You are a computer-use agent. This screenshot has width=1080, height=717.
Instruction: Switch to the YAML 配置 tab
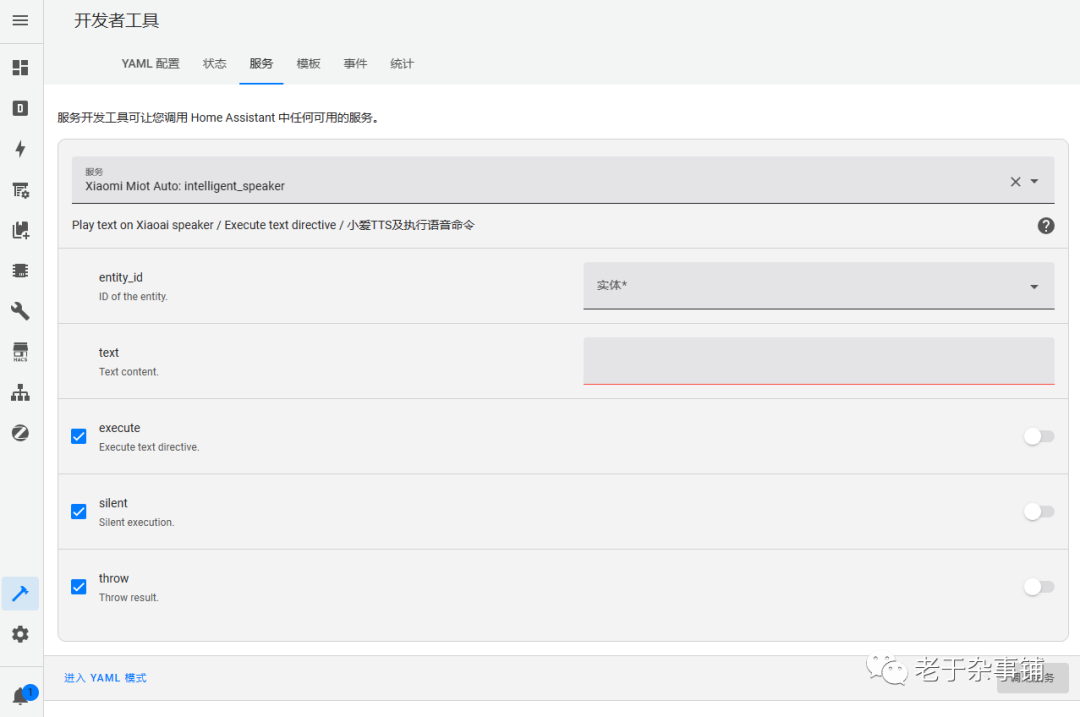coord(151,64)
